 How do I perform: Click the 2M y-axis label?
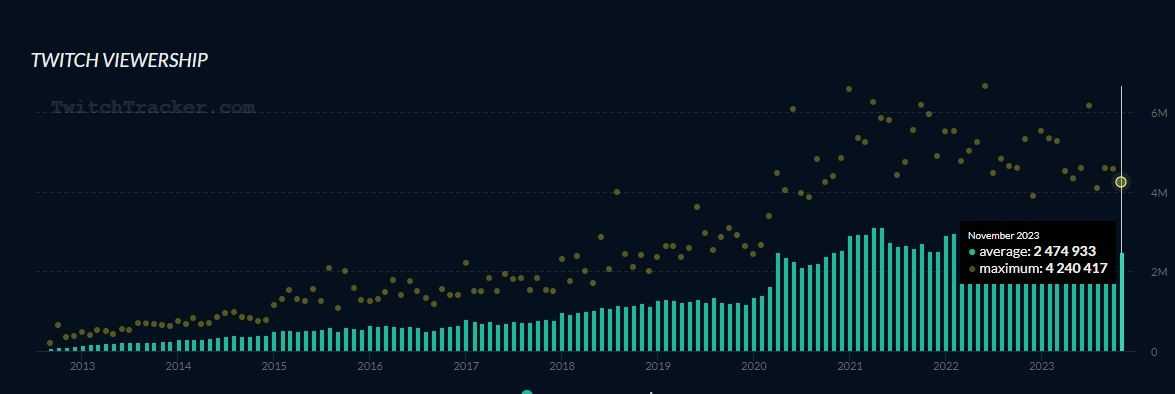1159,272
